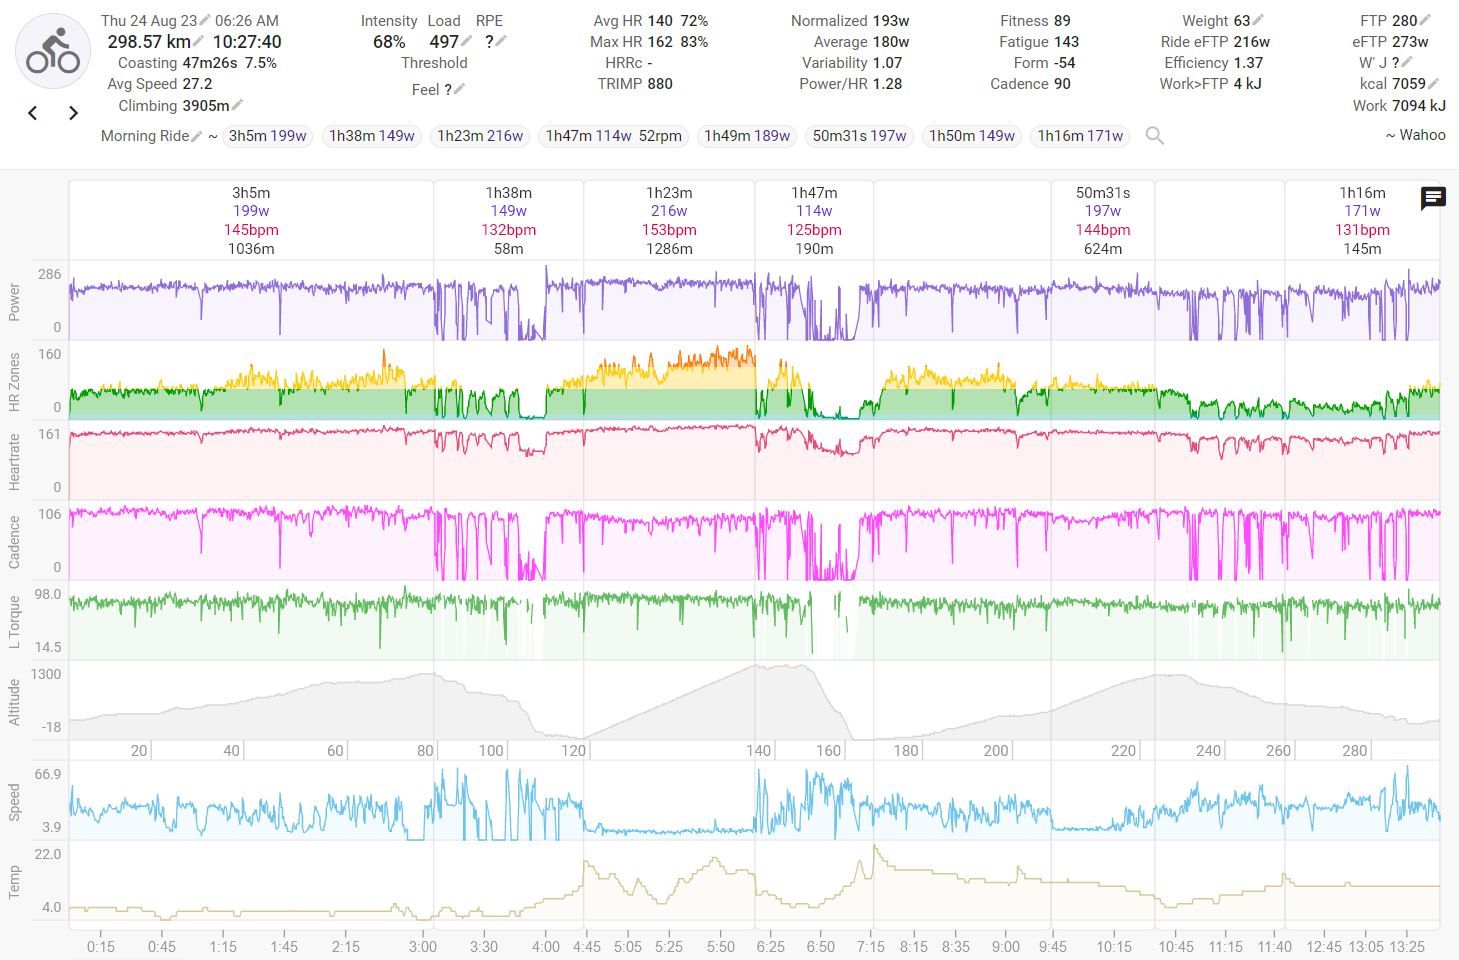Viewport: 1459px width, 960px height.
Task: Click the Temp chart axis label
Action: point(14,881)
